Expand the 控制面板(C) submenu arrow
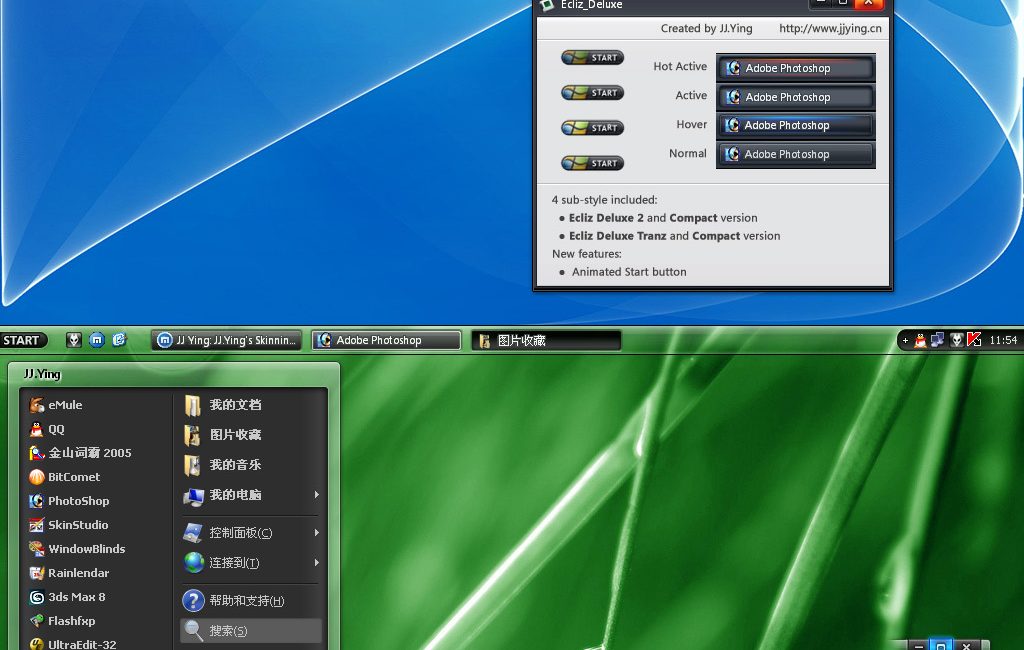The height and width of the screenshot is (650, 1024). [x=317, y=533]
